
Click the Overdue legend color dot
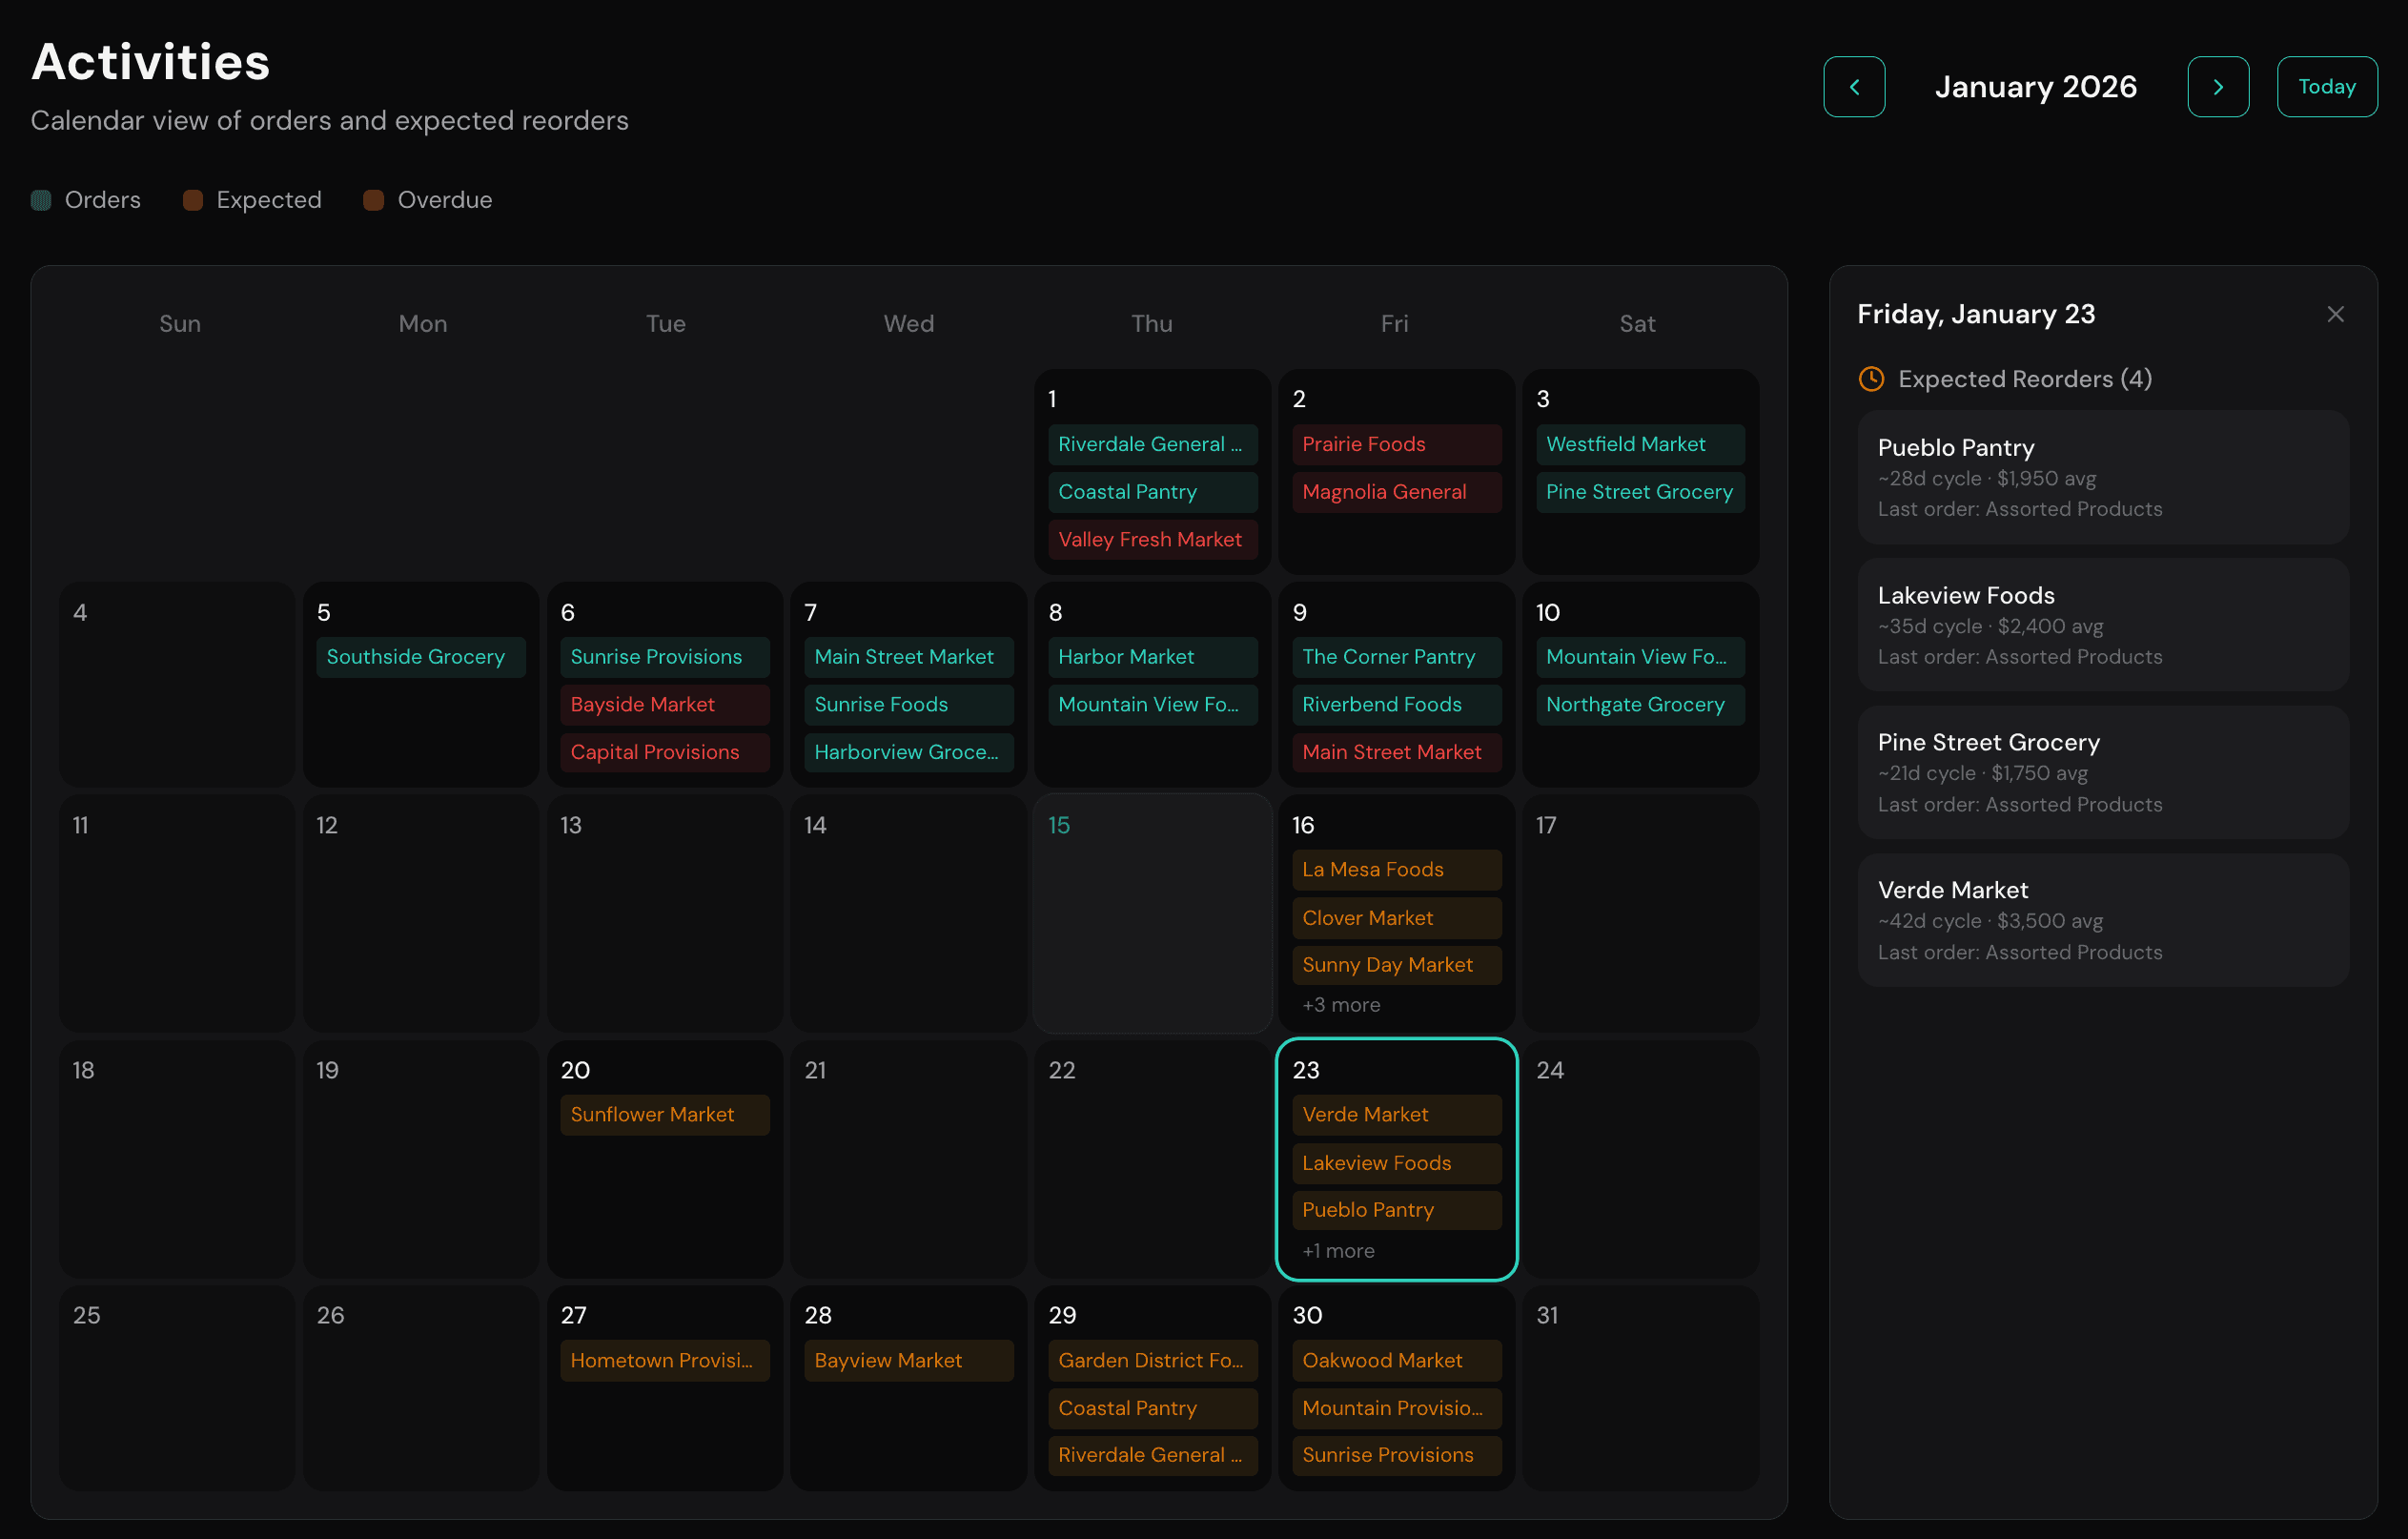point(374,200)
